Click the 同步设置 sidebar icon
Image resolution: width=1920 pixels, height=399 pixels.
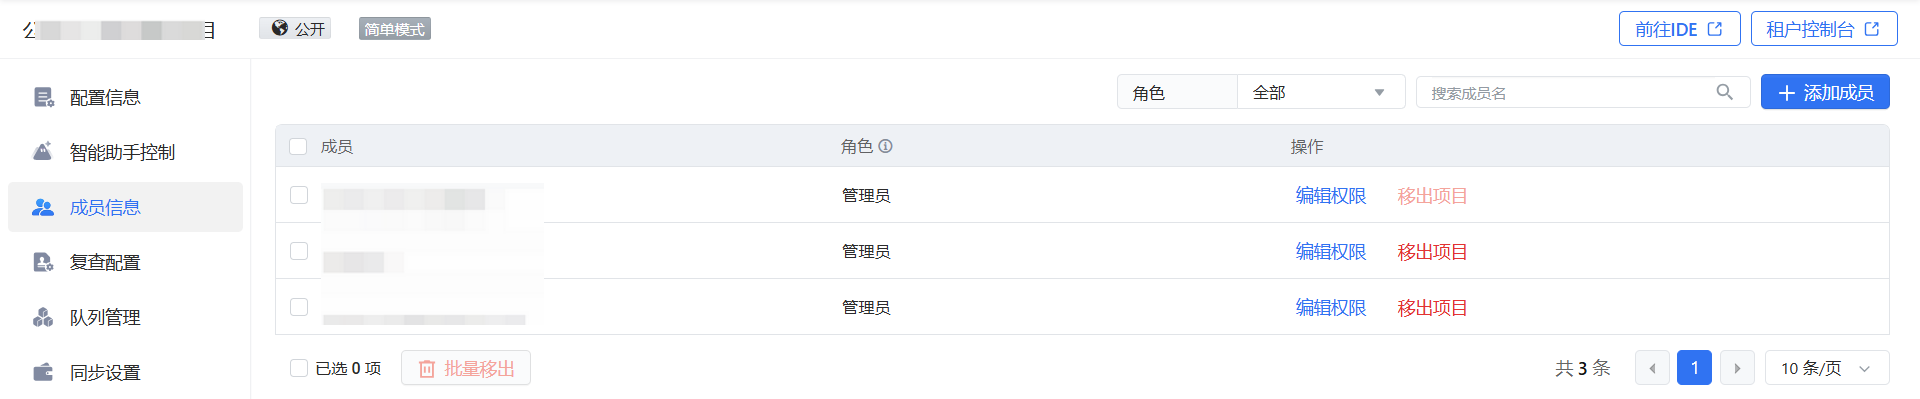(43, 372)
